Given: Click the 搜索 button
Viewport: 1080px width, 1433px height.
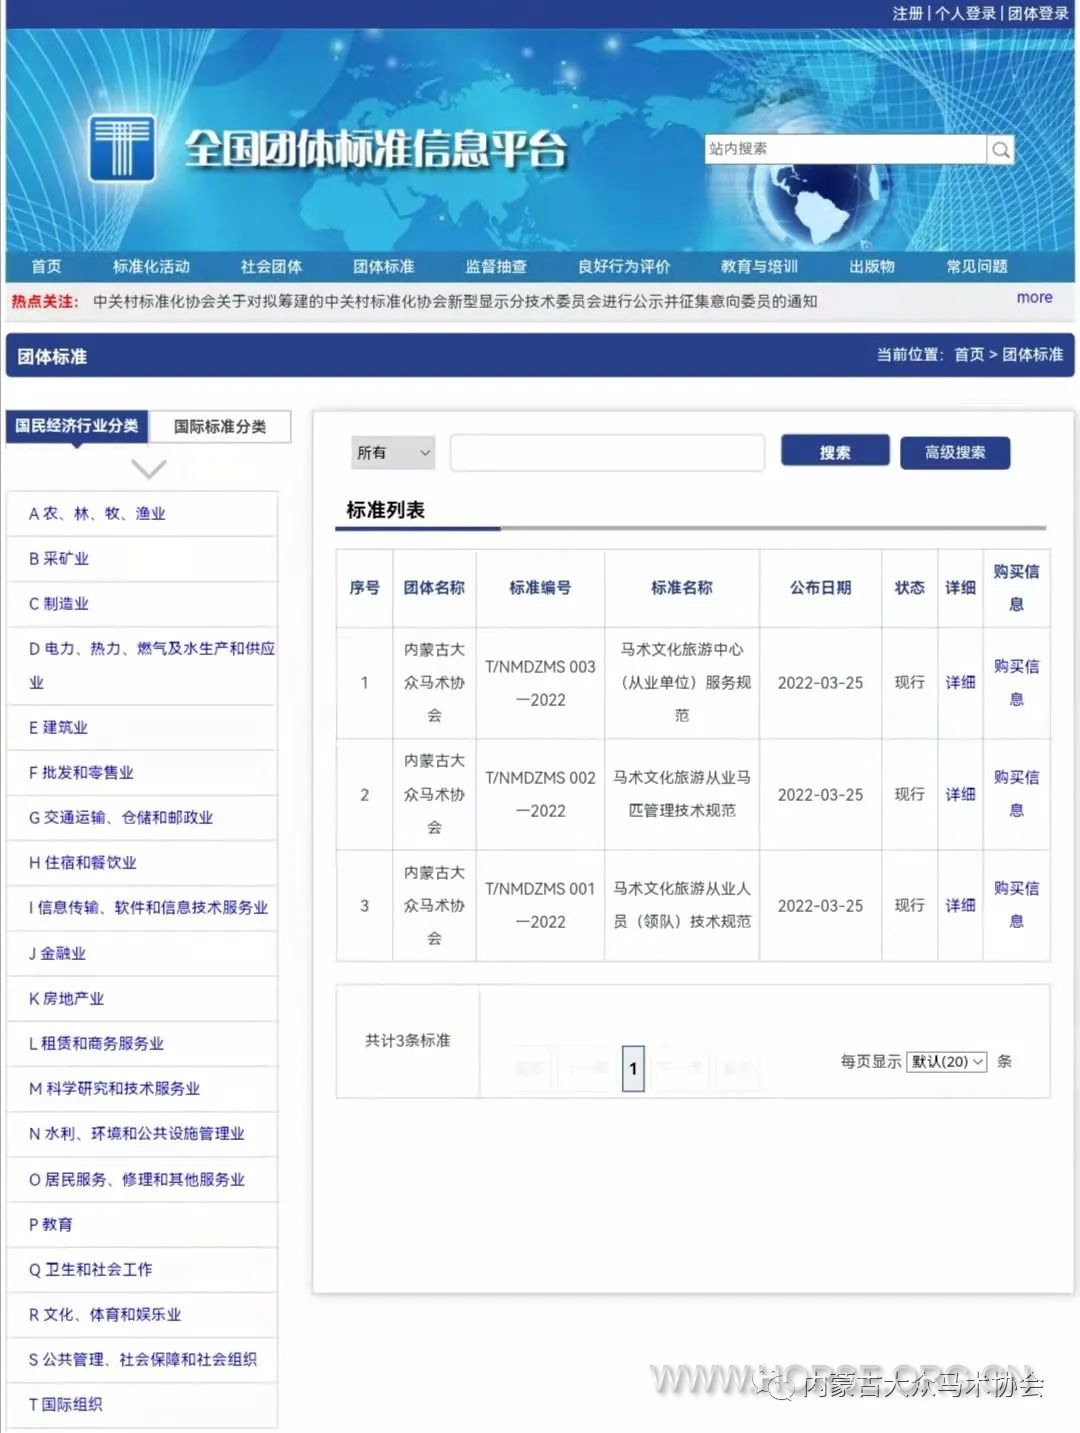Looking at the screenshot, I should 835,452.
